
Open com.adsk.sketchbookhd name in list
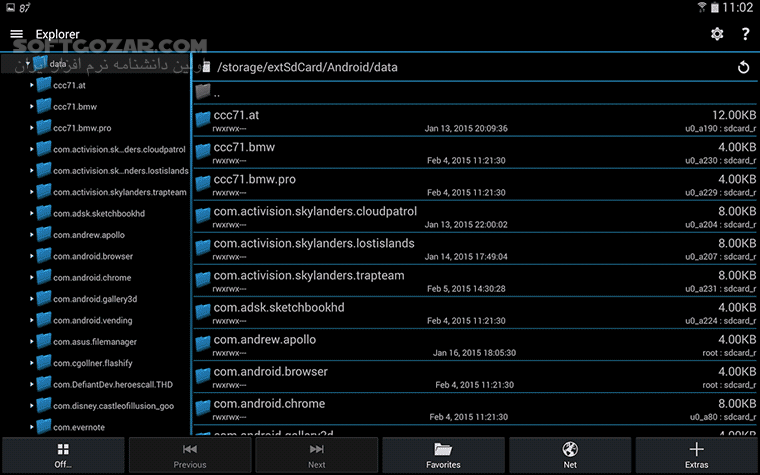pos(279,307)
